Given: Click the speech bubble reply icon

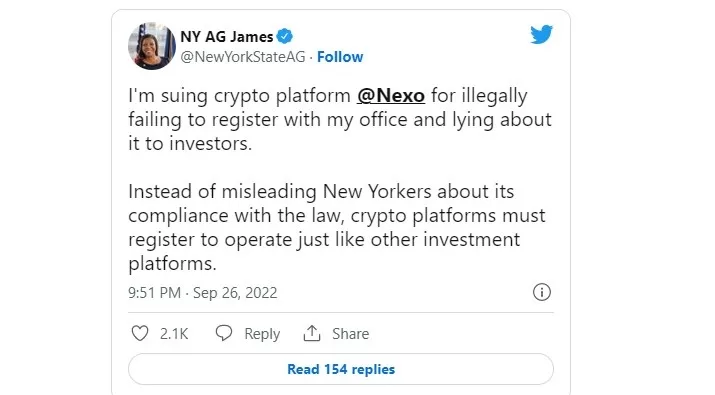Looking at the screenshot, I should 224,333.
